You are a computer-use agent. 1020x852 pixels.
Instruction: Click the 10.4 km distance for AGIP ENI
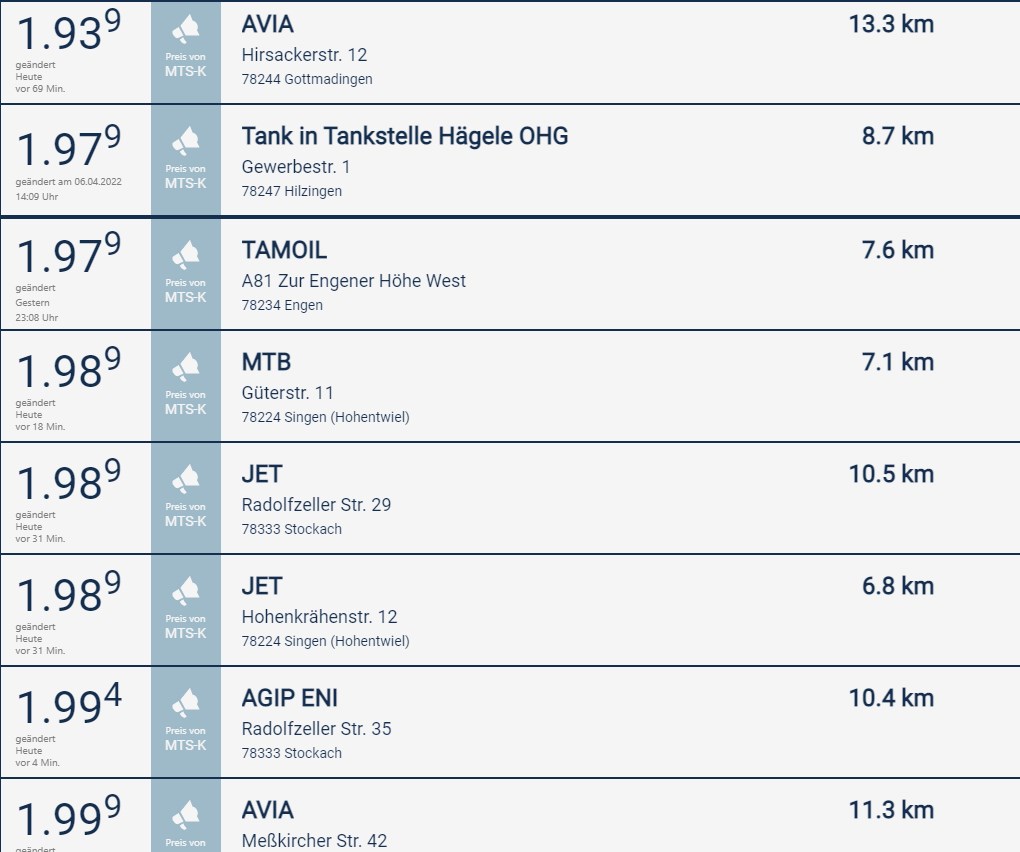[x=891, y=698]
